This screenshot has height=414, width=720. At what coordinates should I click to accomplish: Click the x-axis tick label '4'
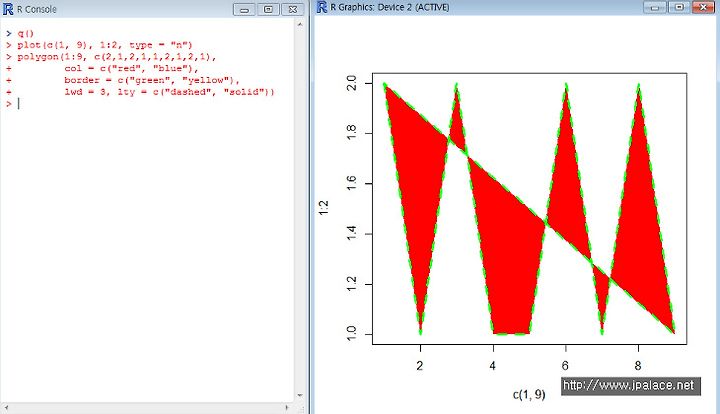493,366
